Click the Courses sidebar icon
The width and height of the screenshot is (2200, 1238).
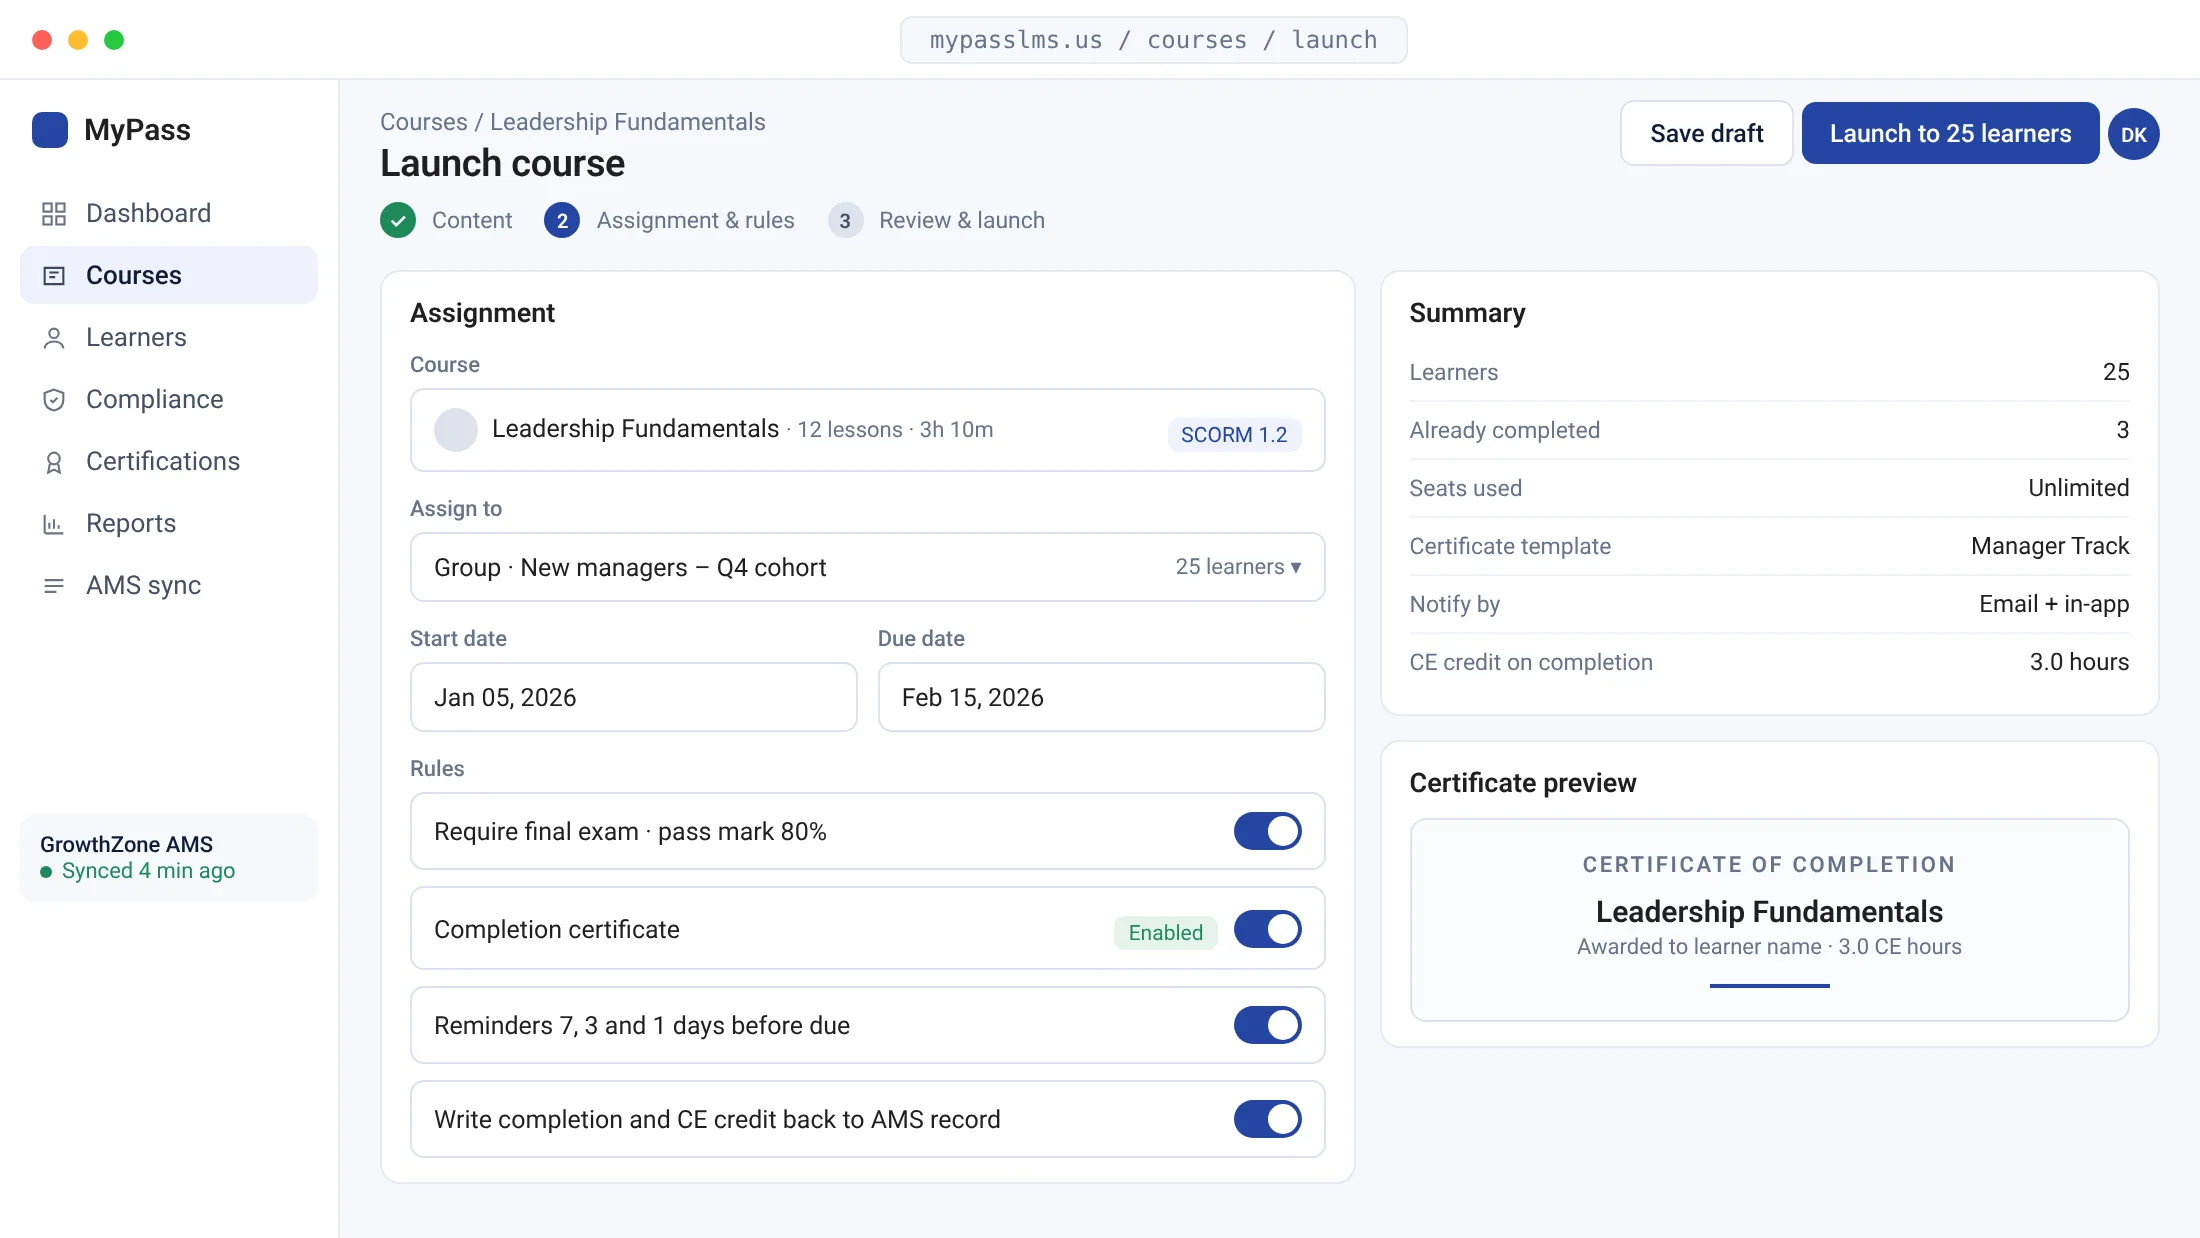[x=54, y=275]
